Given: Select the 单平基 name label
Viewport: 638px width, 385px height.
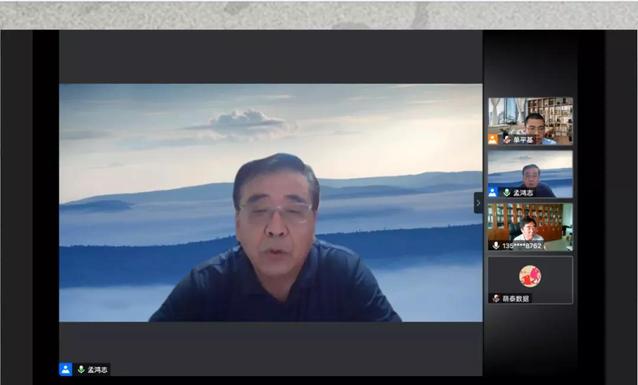Looking at the screenshot, I should [523, 140].
